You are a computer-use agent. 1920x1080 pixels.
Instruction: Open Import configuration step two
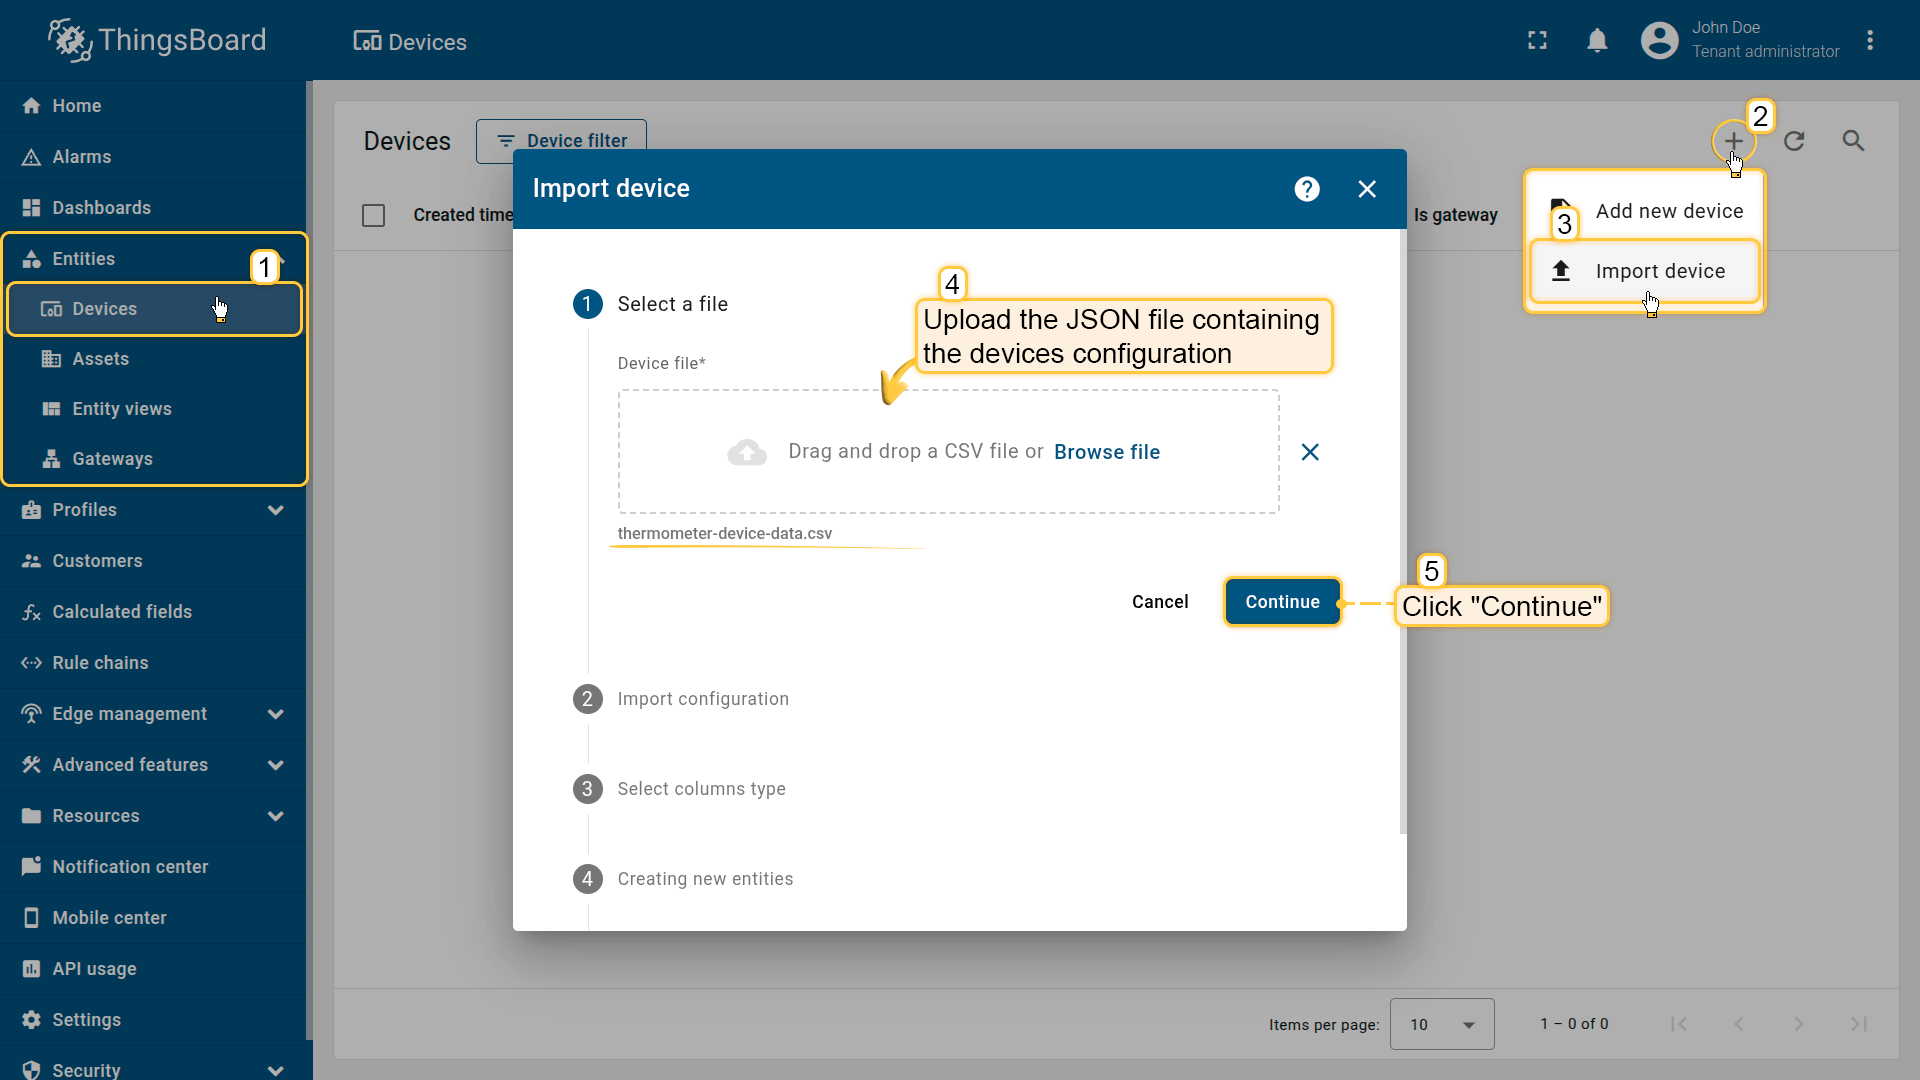click(702, 699)
